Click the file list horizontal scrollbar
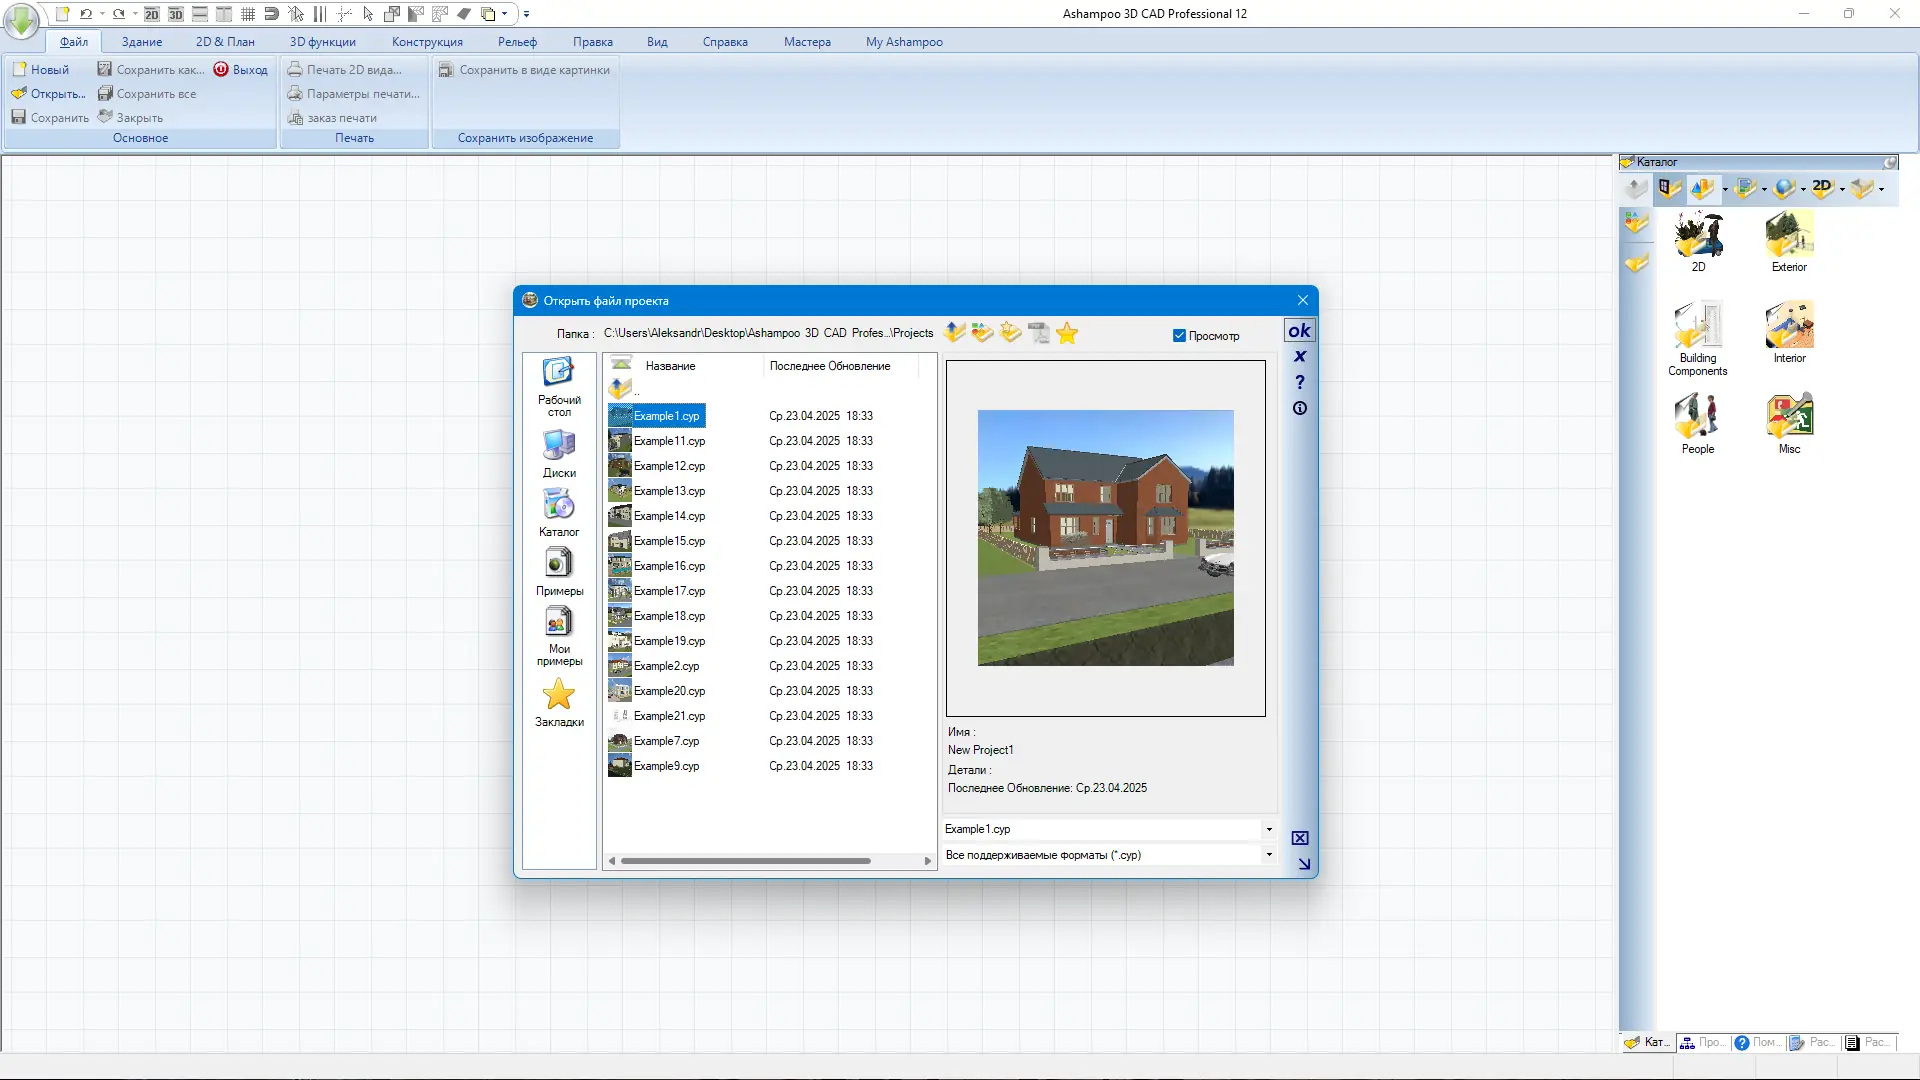 click(x=745, y=861)
